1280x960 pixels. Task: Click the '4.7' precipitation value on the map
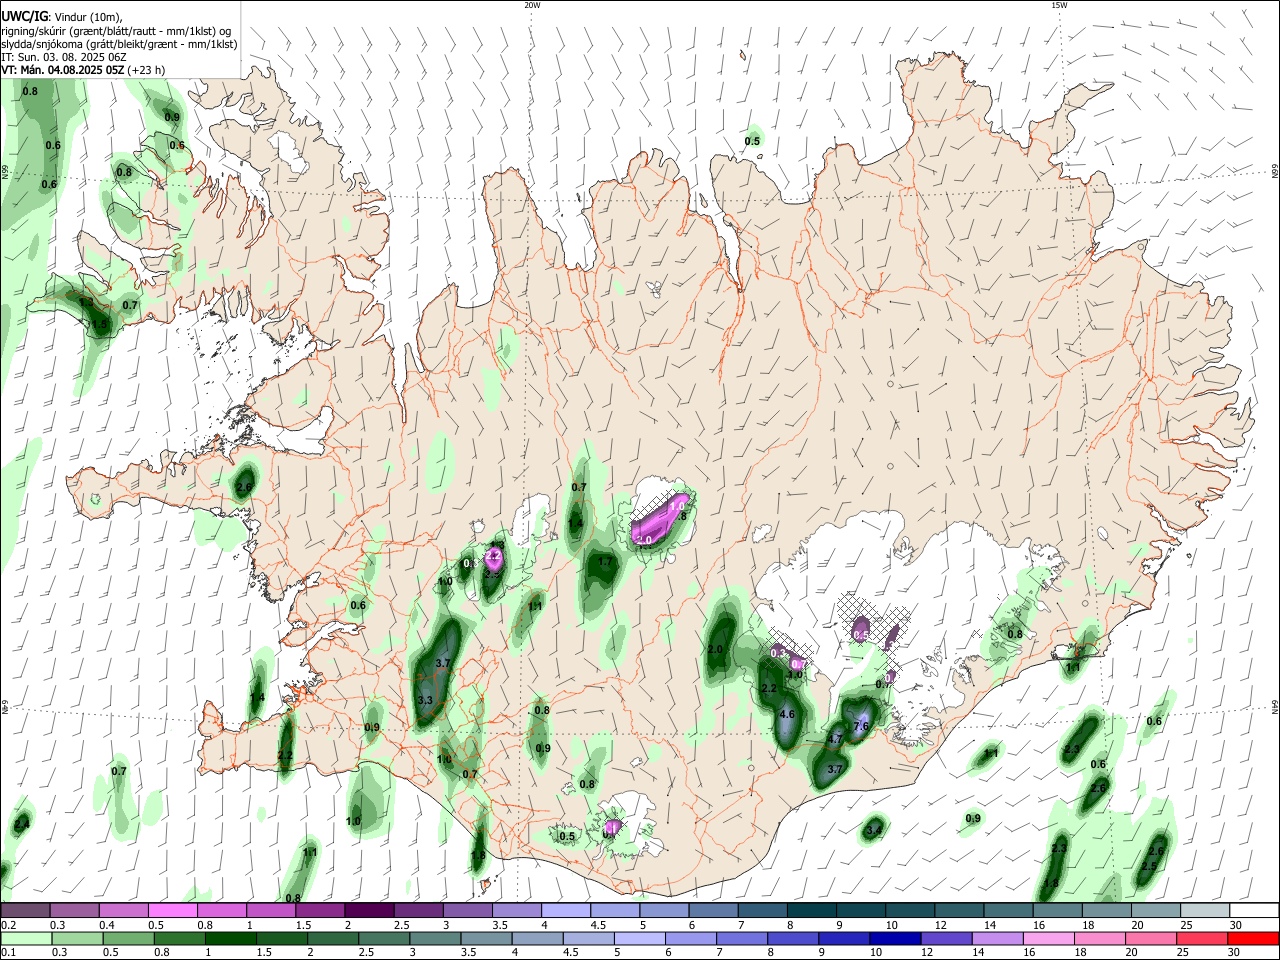click(834, 739)
